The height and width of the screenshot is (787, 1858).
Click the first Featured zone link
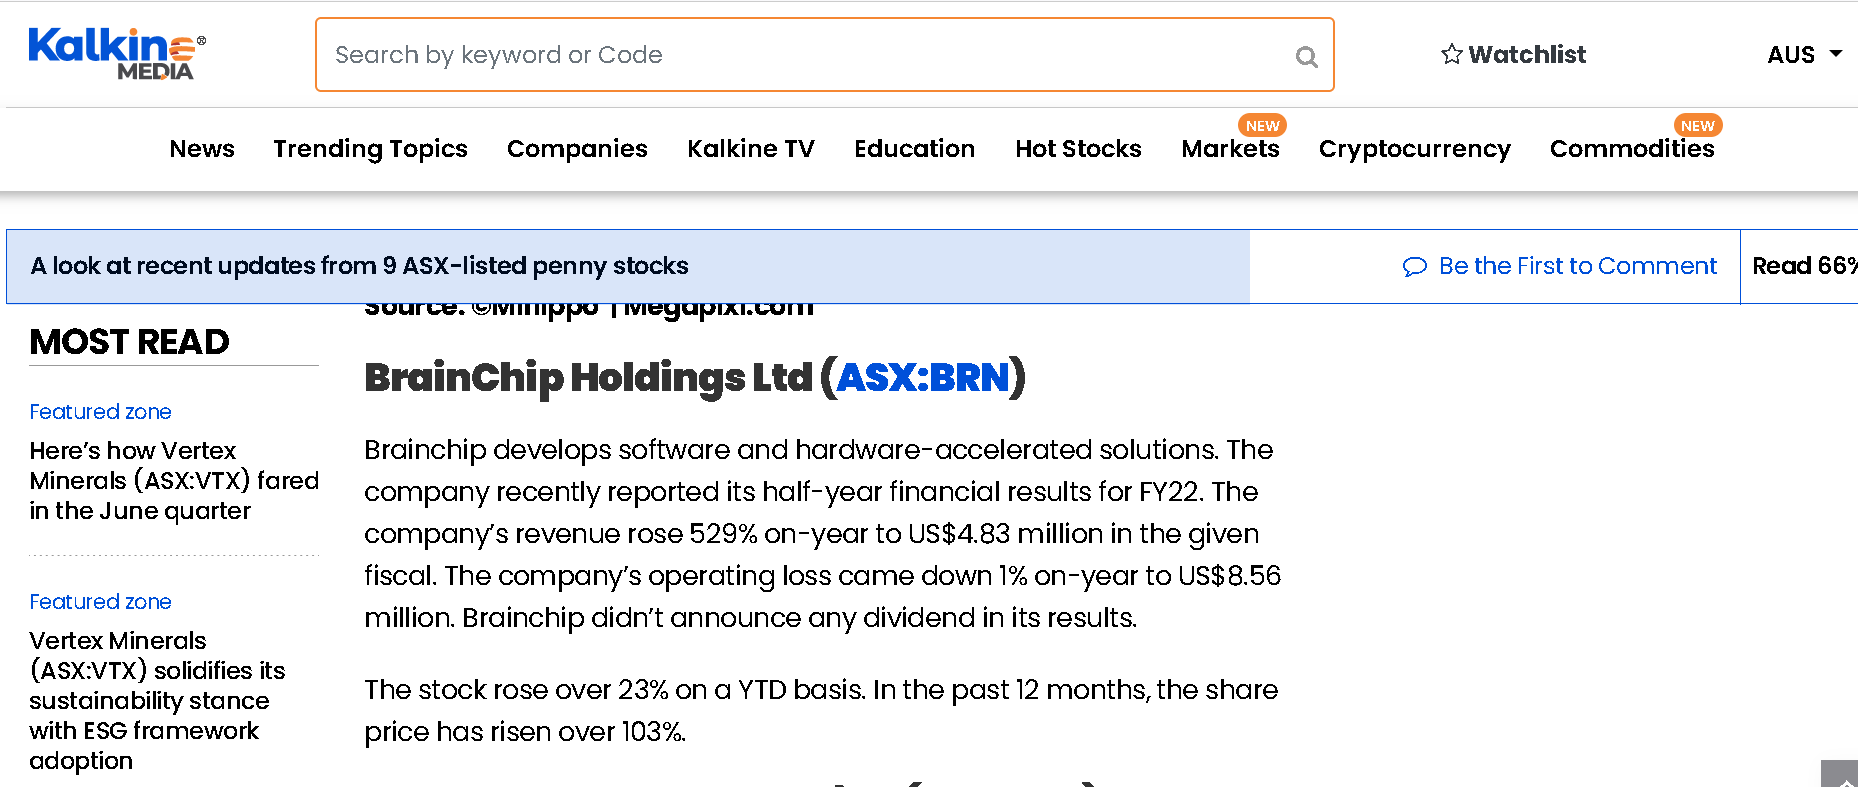coord(100,412)
